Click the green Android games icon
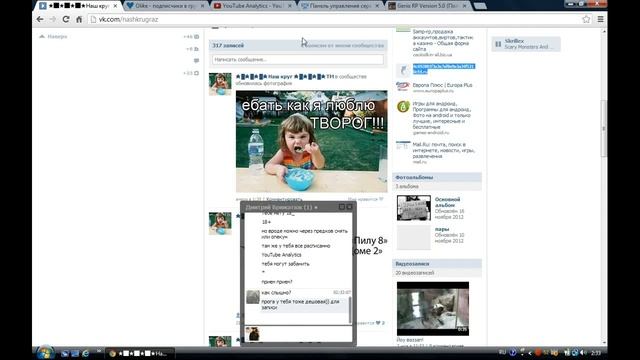The image size is (640, 360). (403, 107)
